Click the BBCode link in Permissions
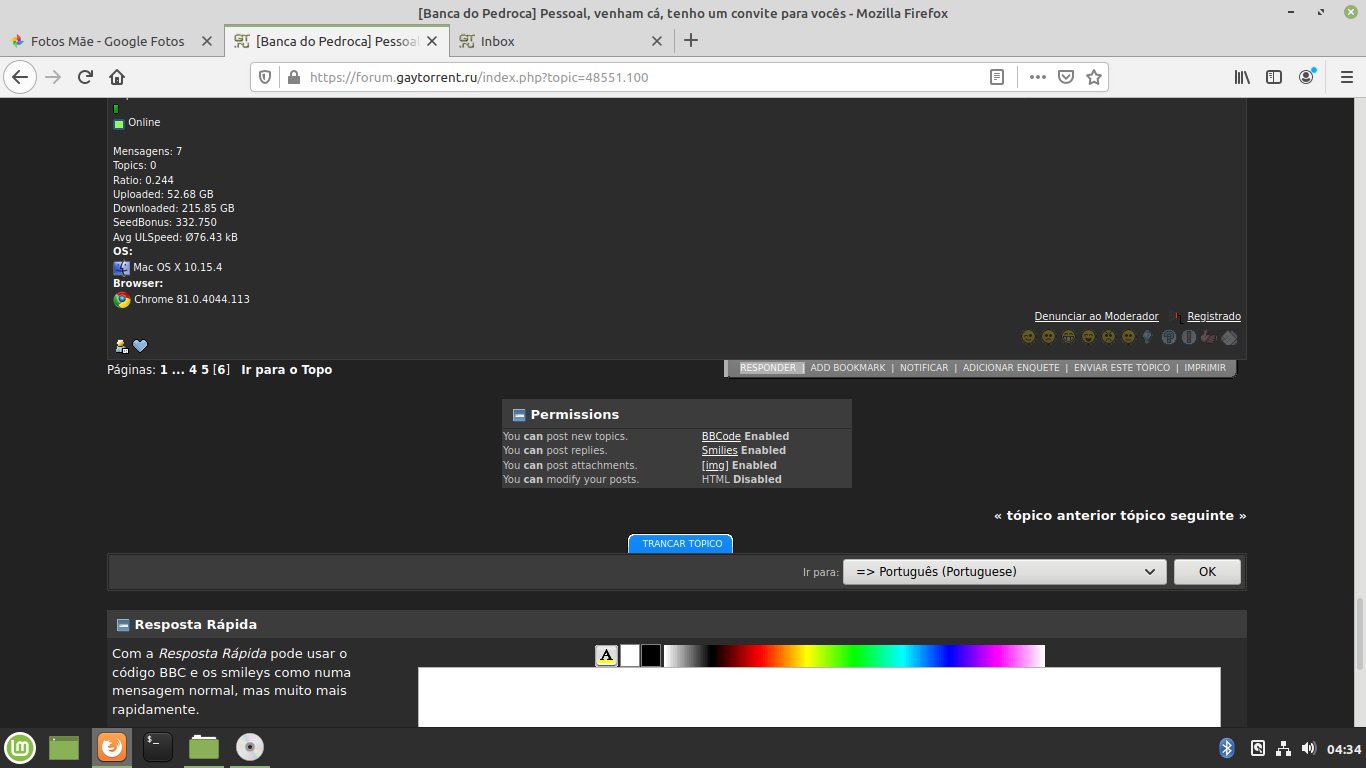This screenshot has width=1366, height=768. (x=720, y=435)
